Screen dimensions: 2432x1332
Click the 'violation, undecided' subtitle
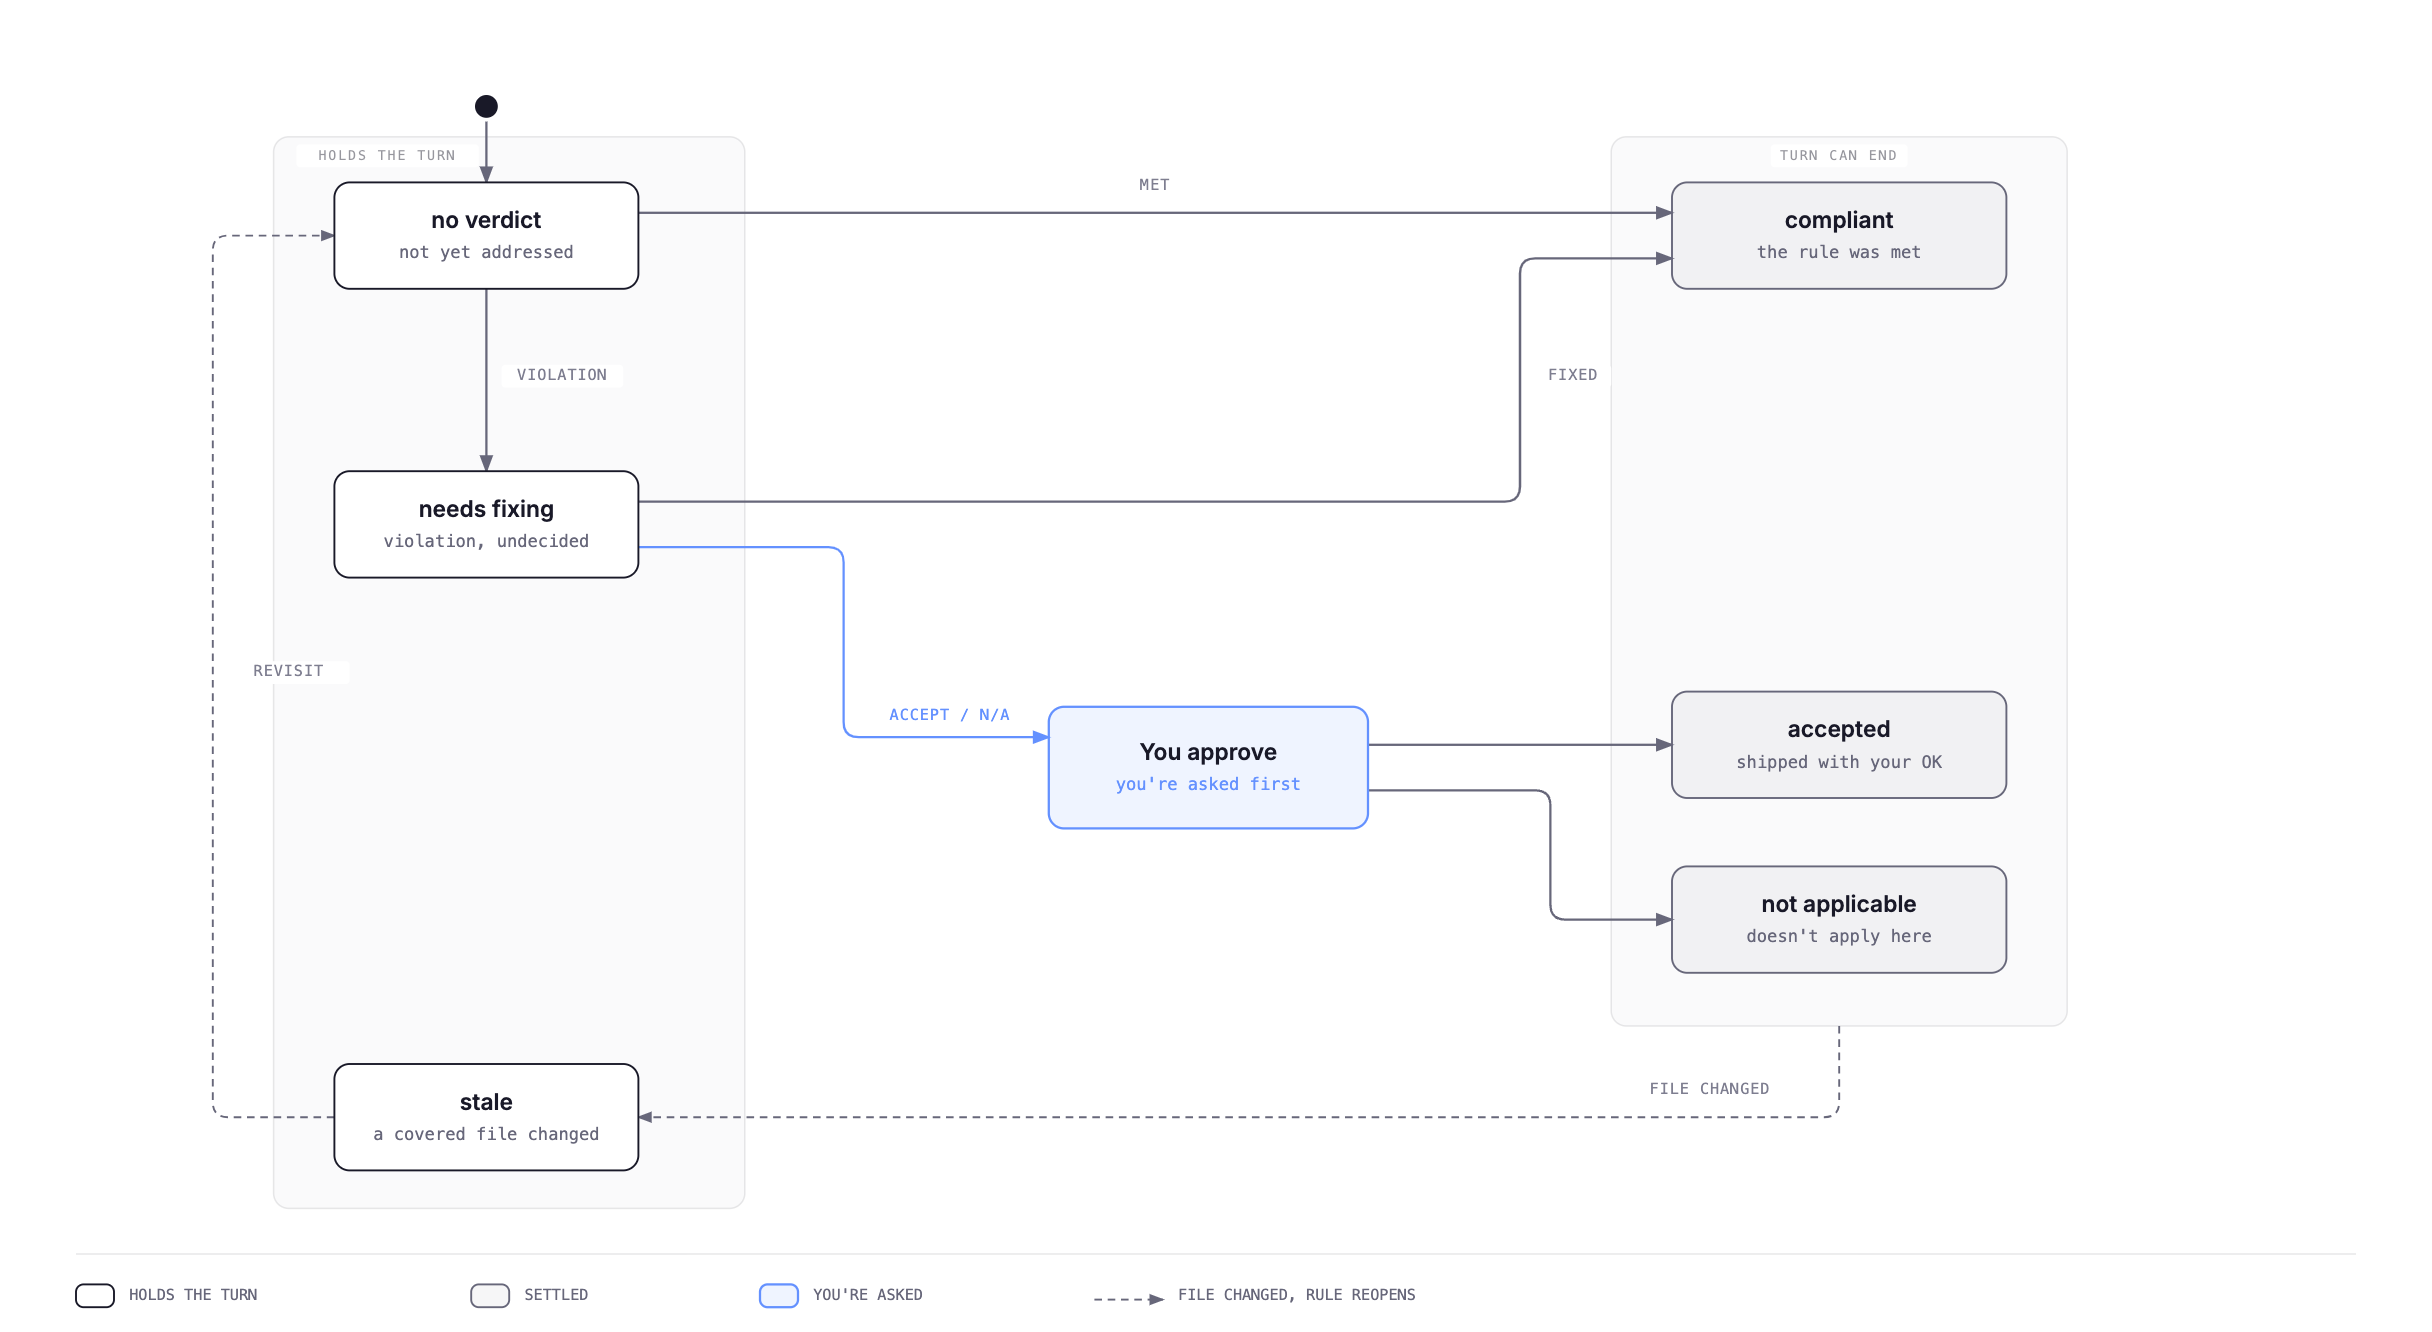click(486, 541)
